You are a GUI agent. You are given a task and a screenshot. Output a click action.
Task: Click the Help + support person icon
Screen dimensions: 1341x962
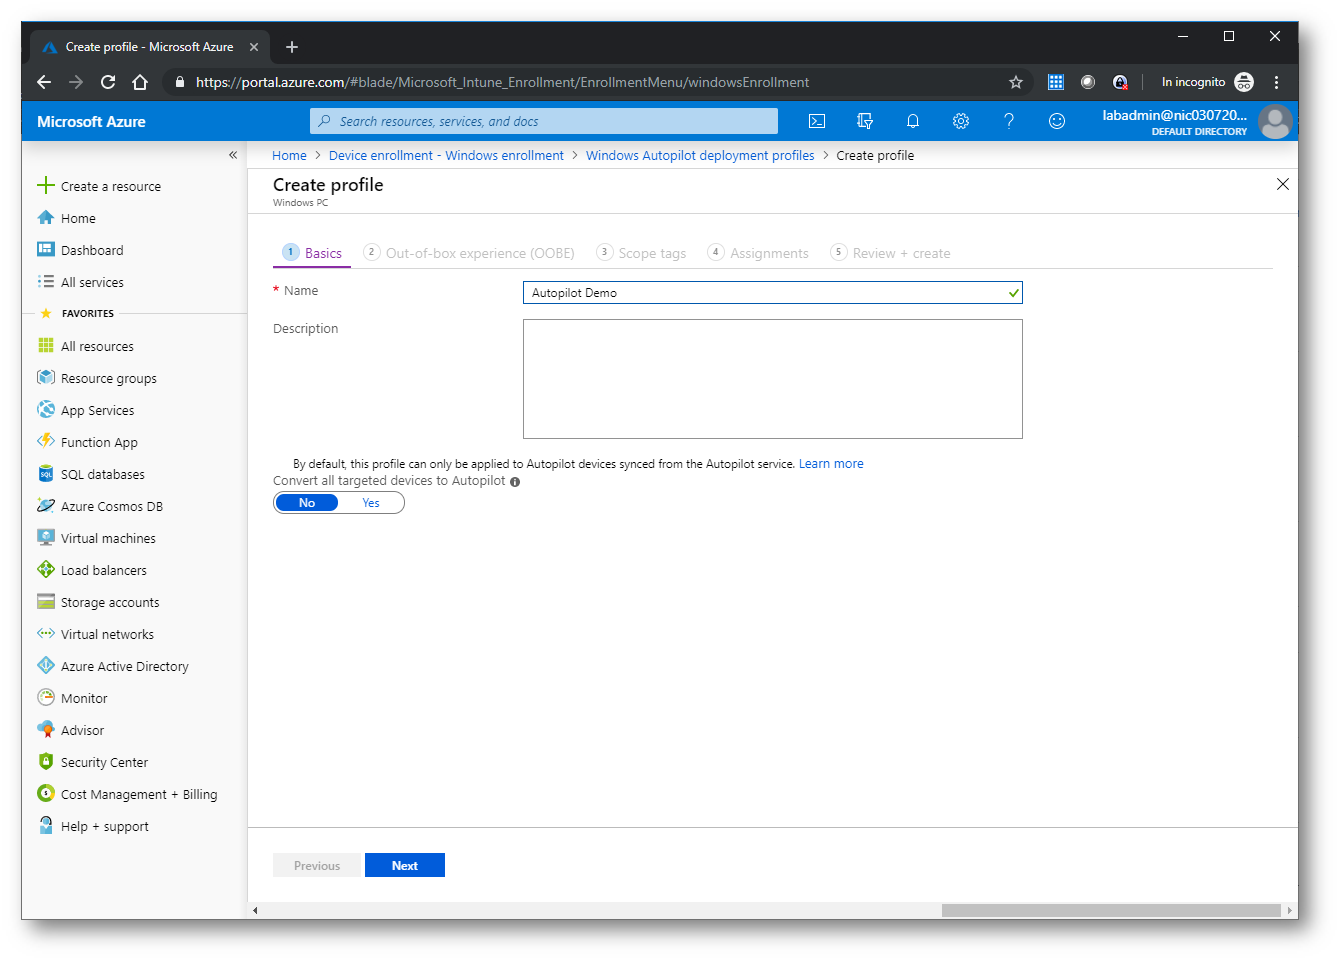click(46, 825)
